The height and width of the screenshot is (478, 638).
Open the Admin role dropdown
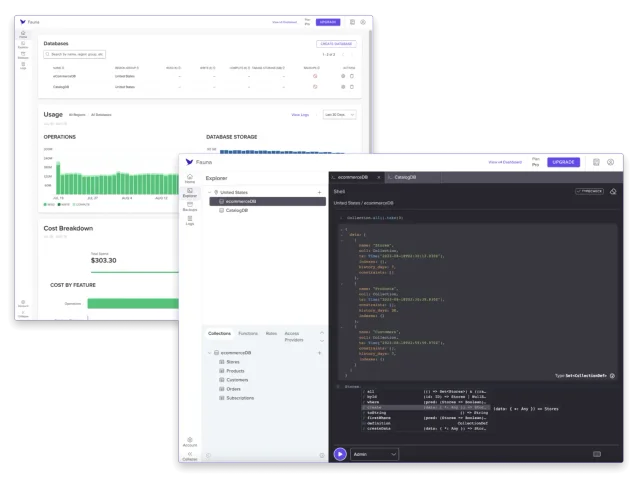[376, 453]
